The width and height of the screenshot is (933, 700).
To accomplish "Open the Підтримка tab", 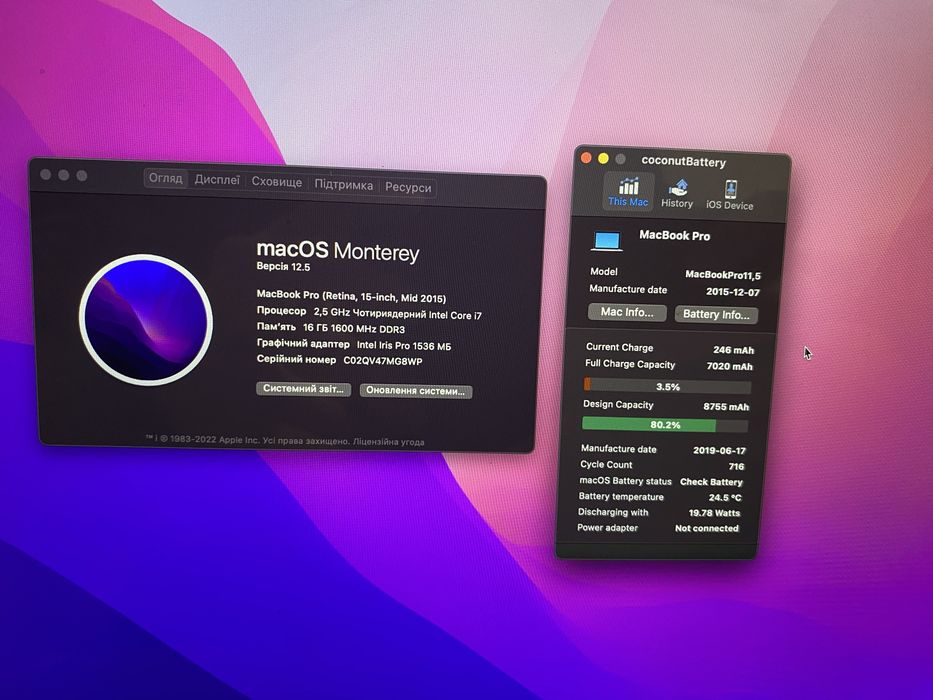I will (343, 185).
